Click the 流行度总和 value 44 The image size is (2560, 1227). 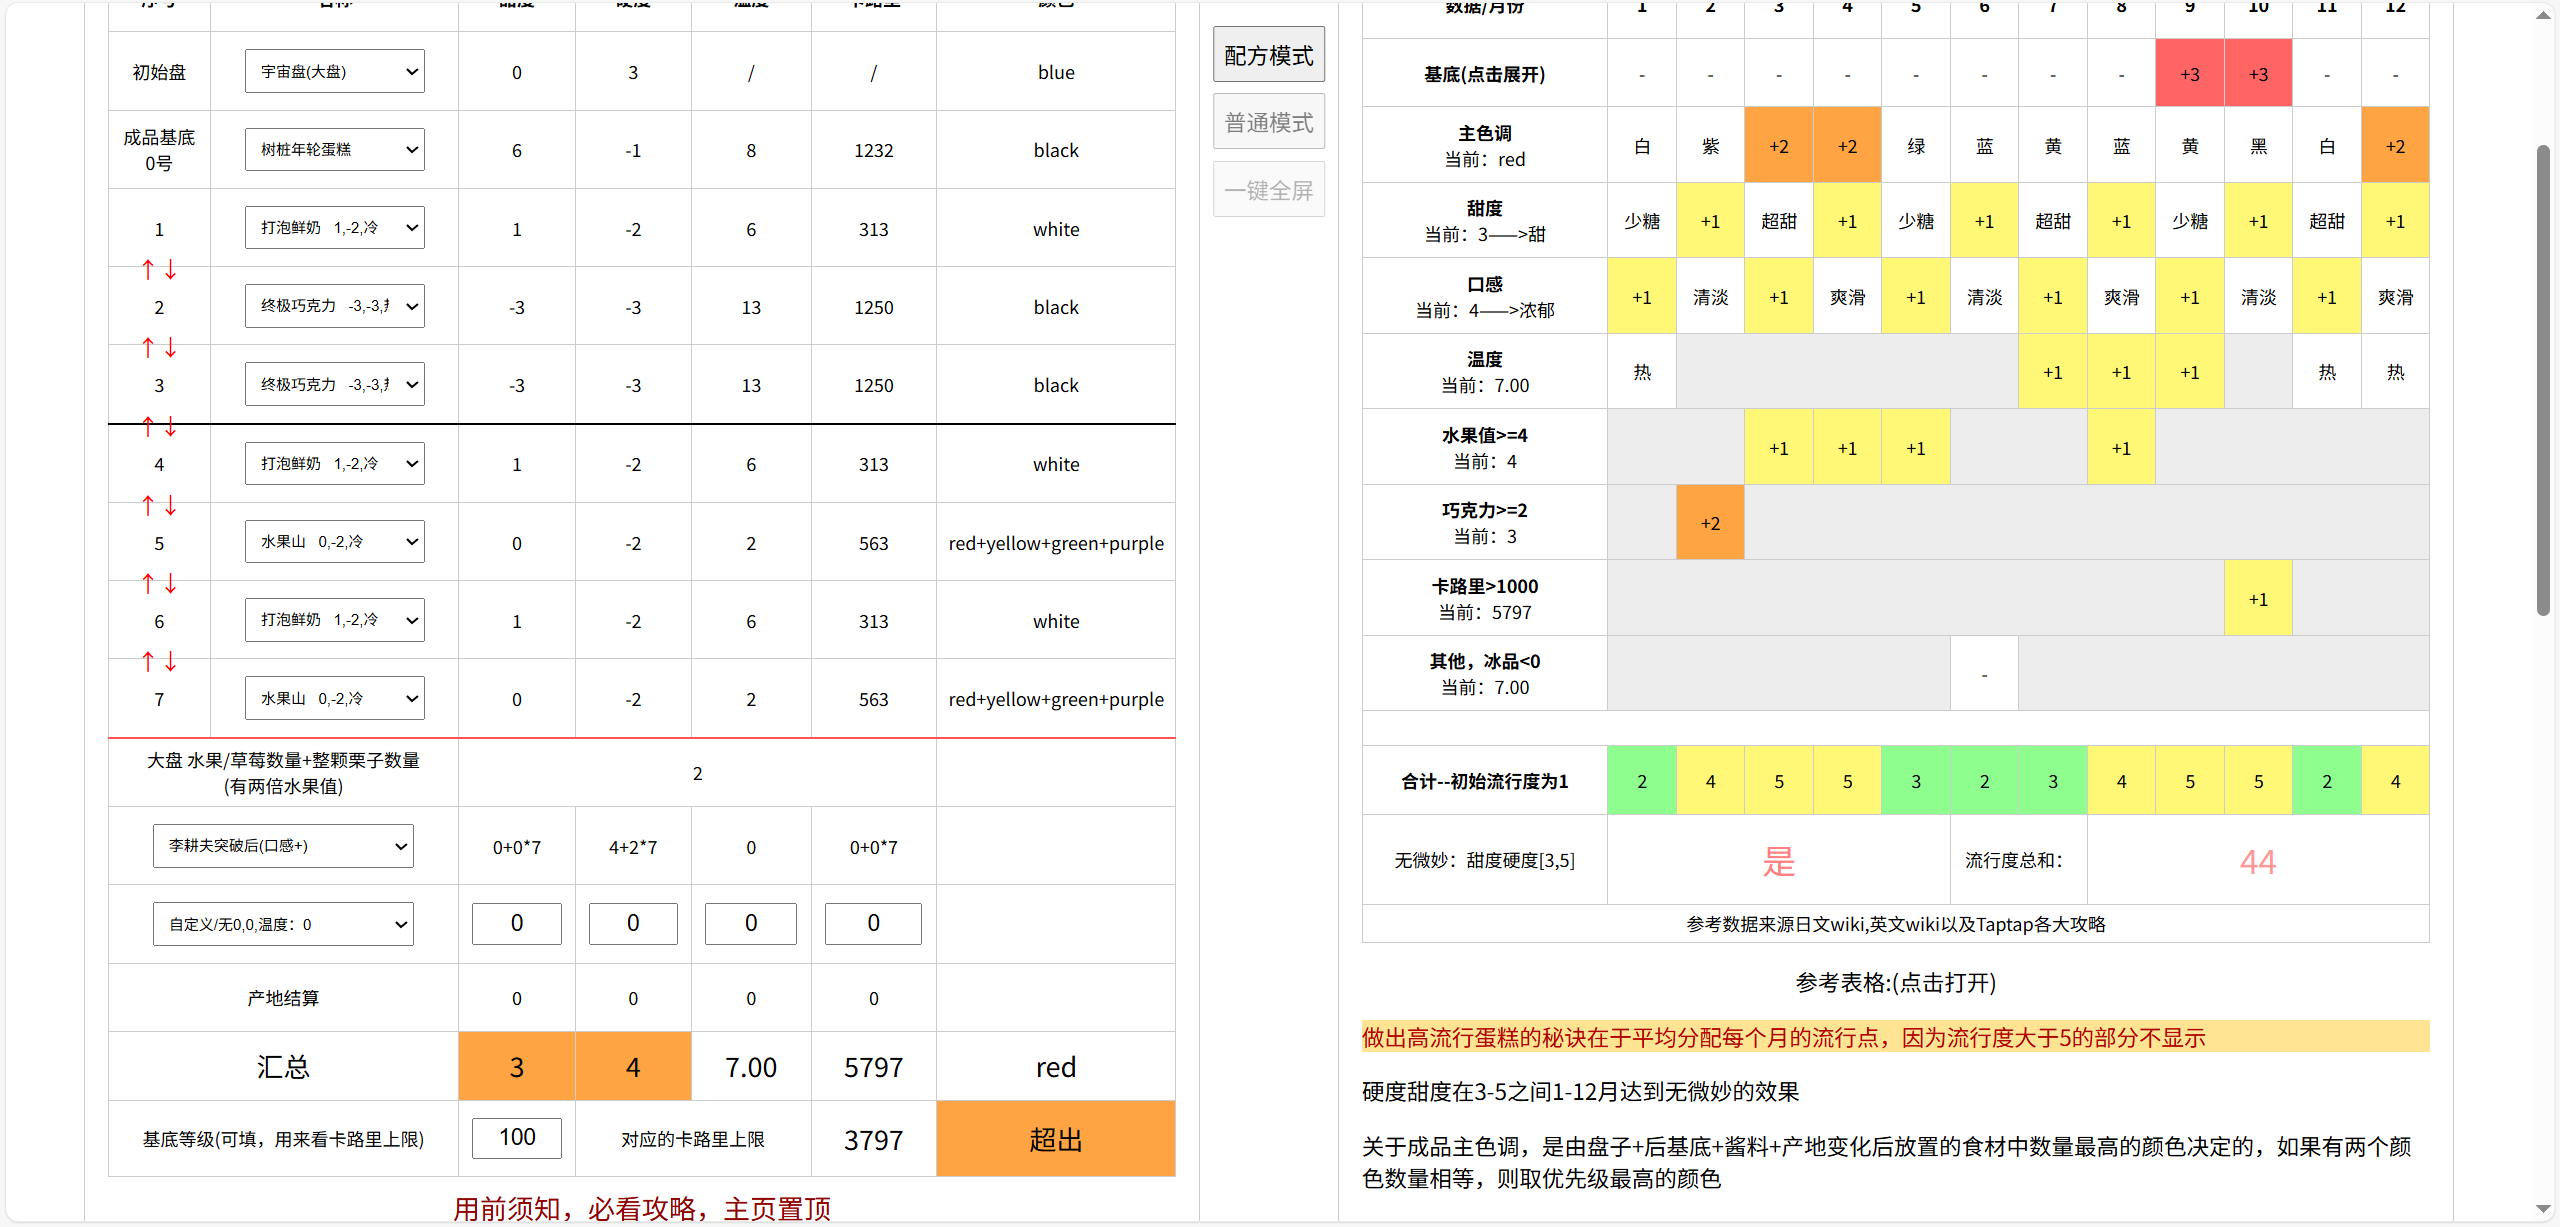pos(2258,861)
